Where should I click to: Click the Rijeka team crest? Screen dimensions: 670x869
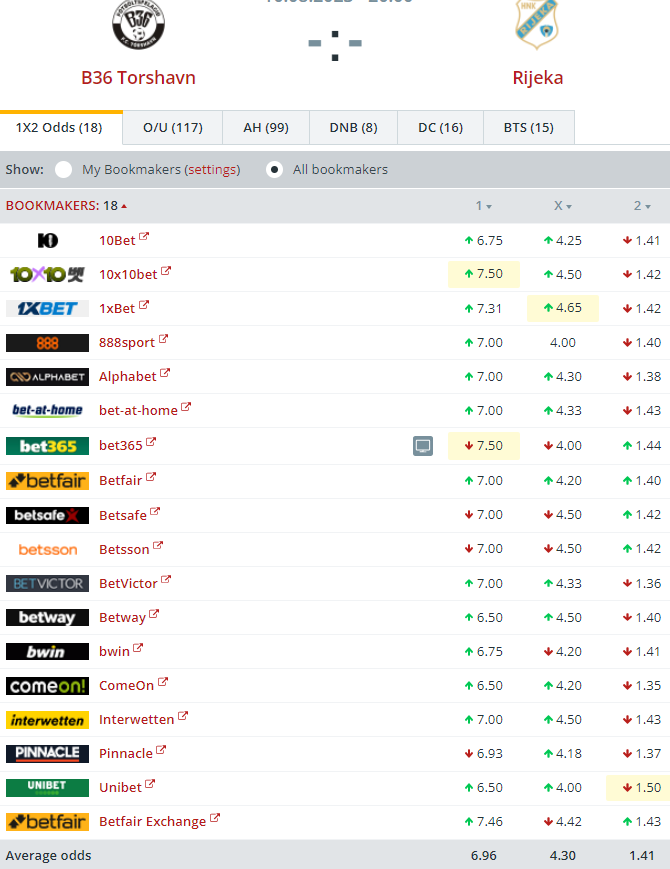(x=536, y=24)
